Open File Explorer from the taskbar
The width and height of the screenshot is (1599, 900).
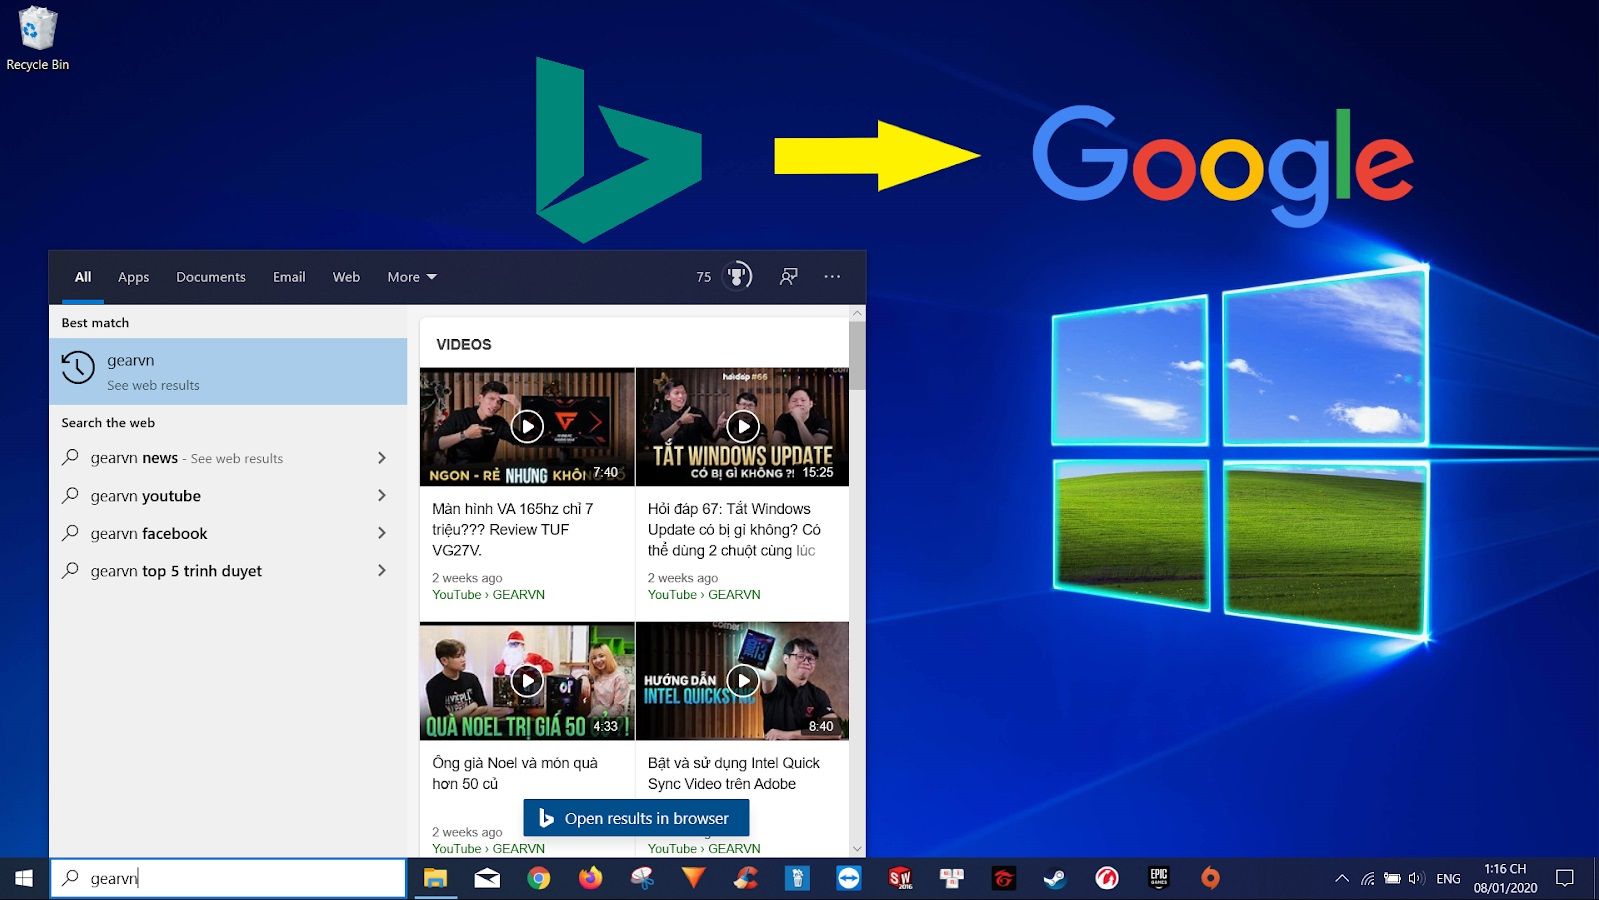435,878
